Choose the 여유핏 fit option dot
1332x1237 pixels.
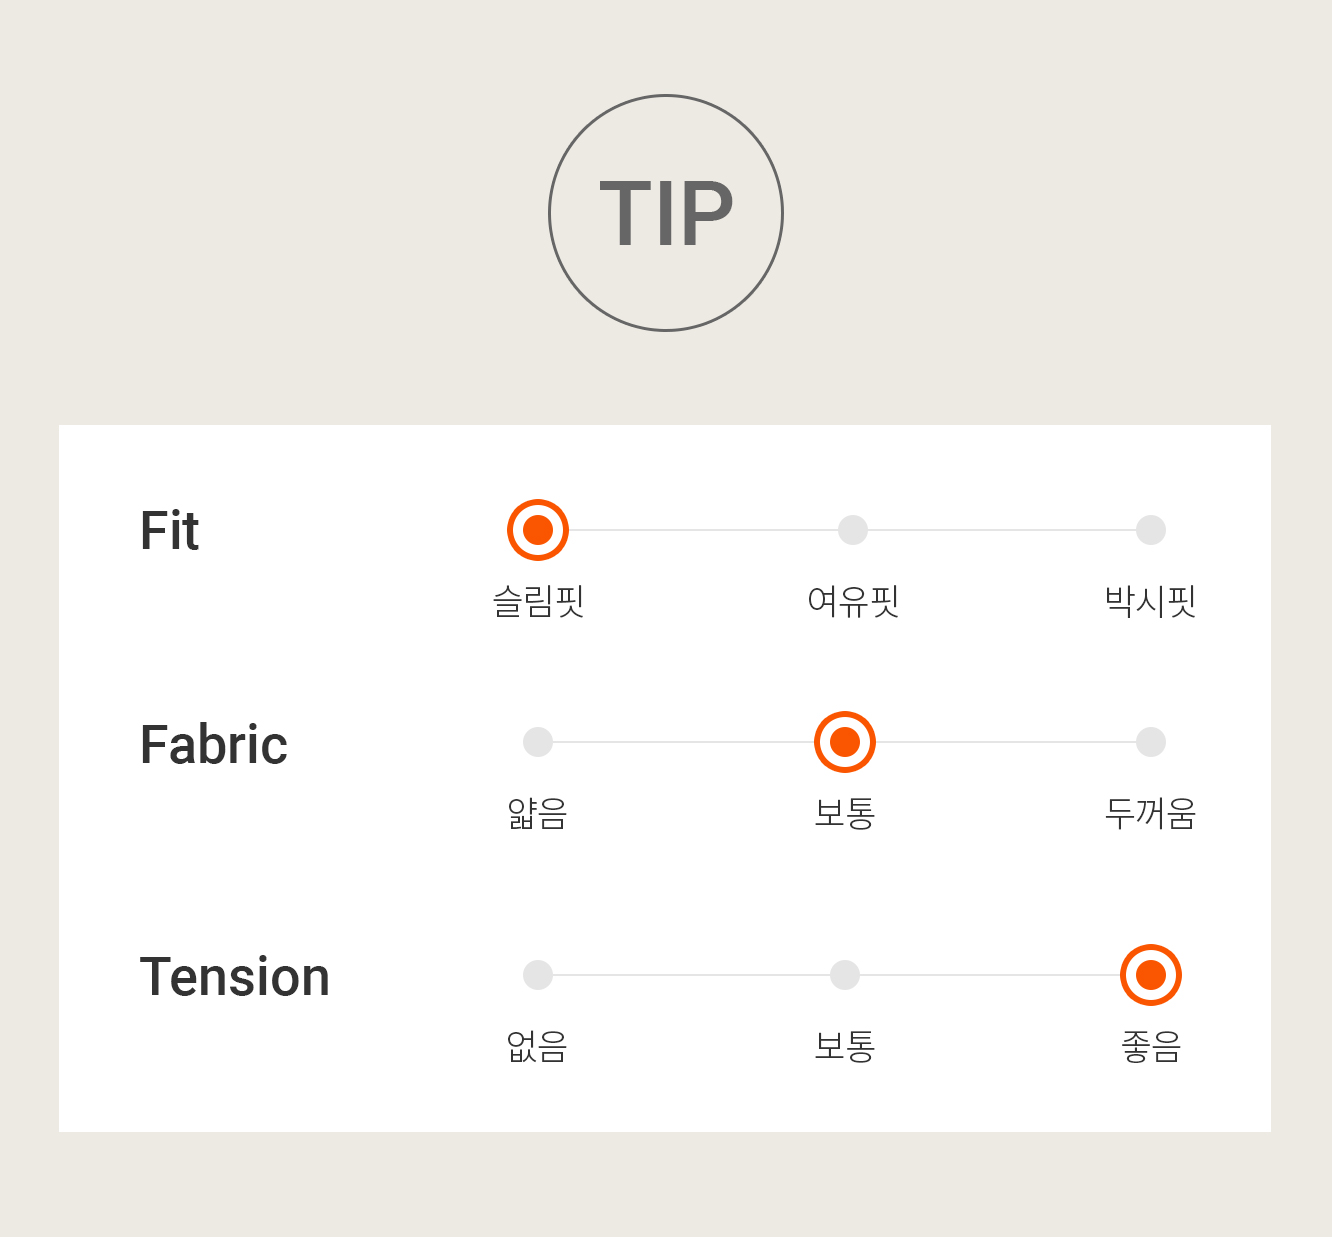point(853,530)
